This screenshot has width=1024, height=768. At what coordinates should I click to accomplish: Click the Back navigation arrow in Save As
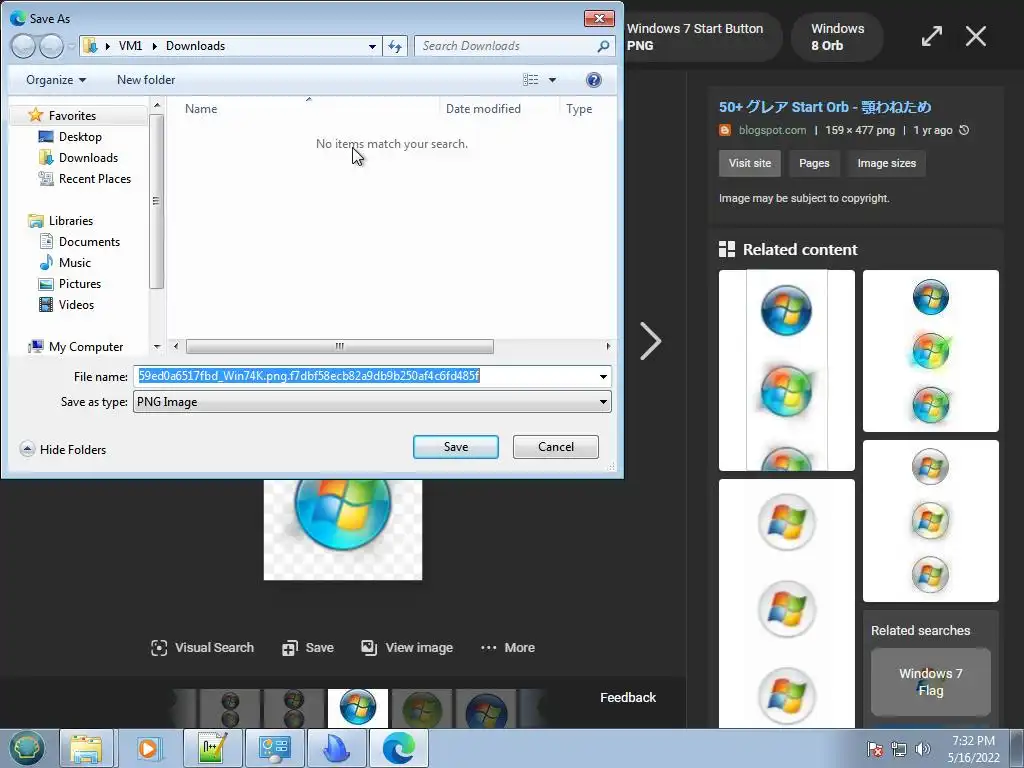[x=23, y=46]
